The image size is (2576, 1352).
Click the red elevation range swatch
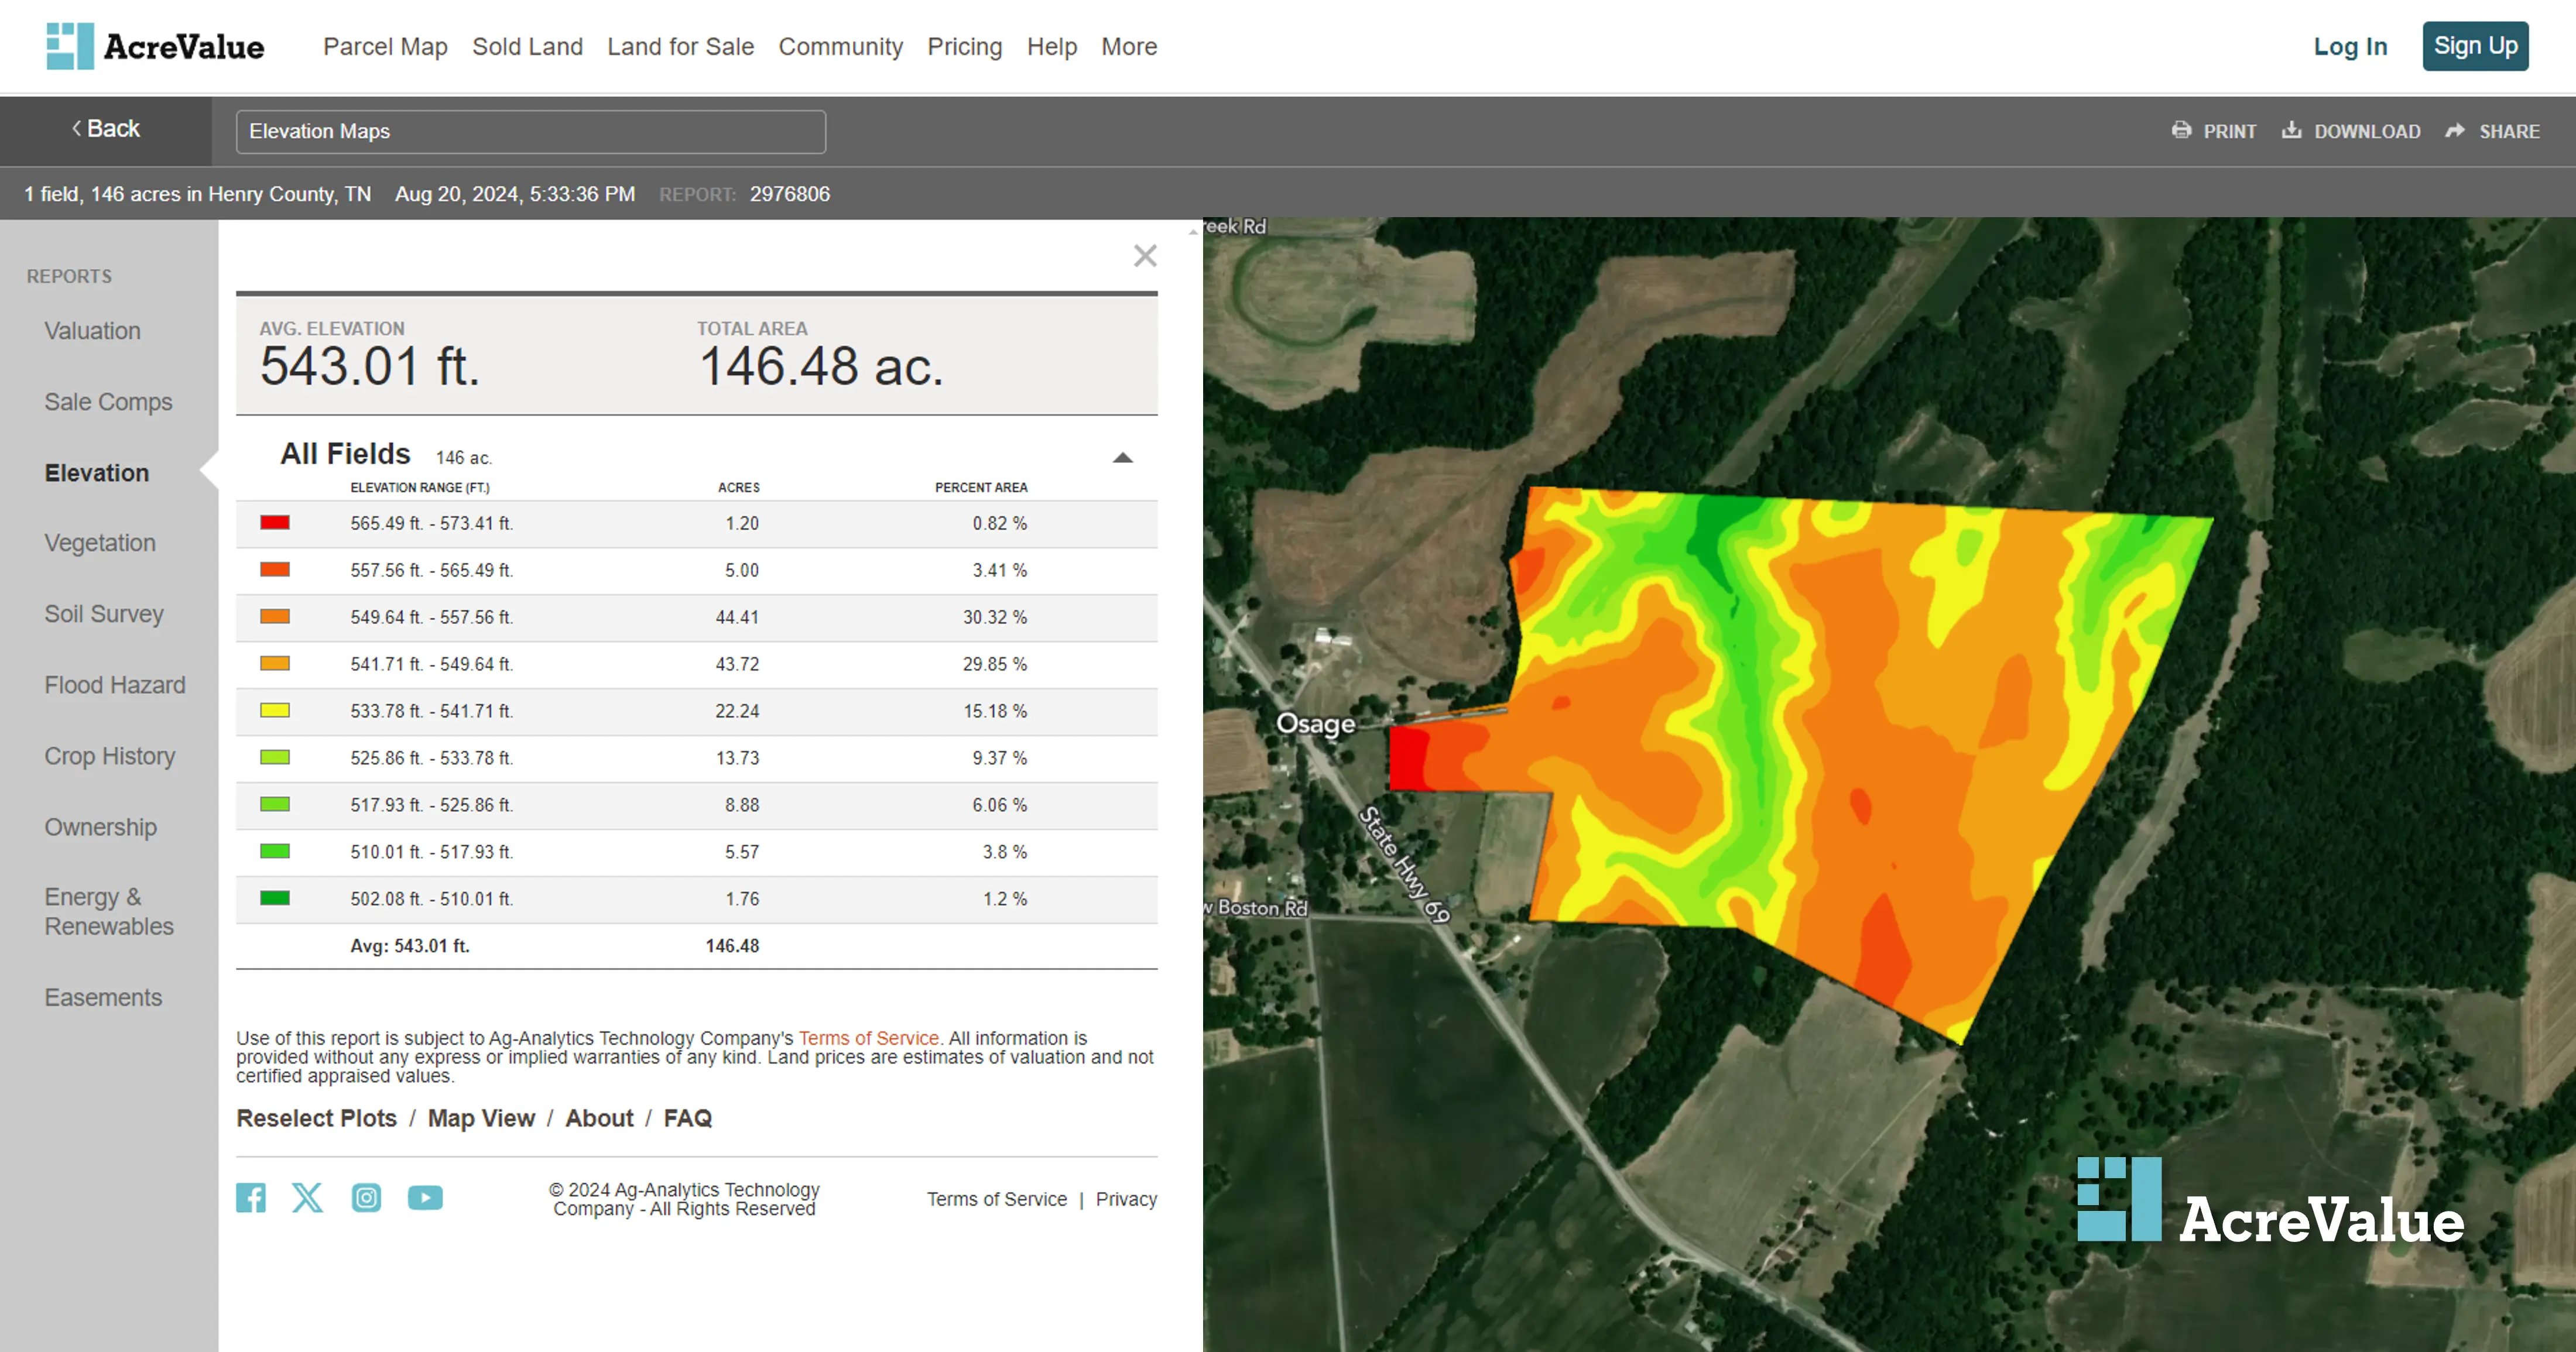pos(274,522)
